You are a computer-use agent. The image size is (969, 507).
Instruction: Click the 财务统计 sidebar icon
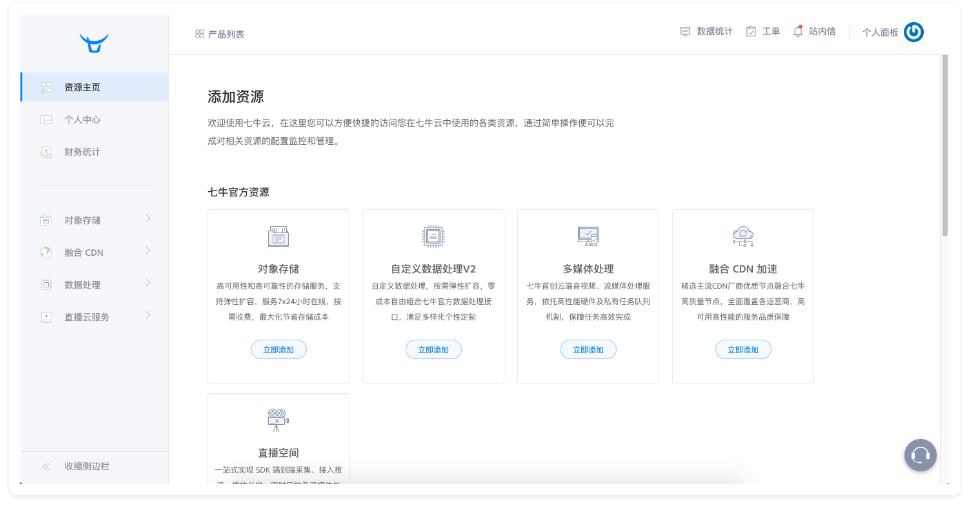point(46,151)
